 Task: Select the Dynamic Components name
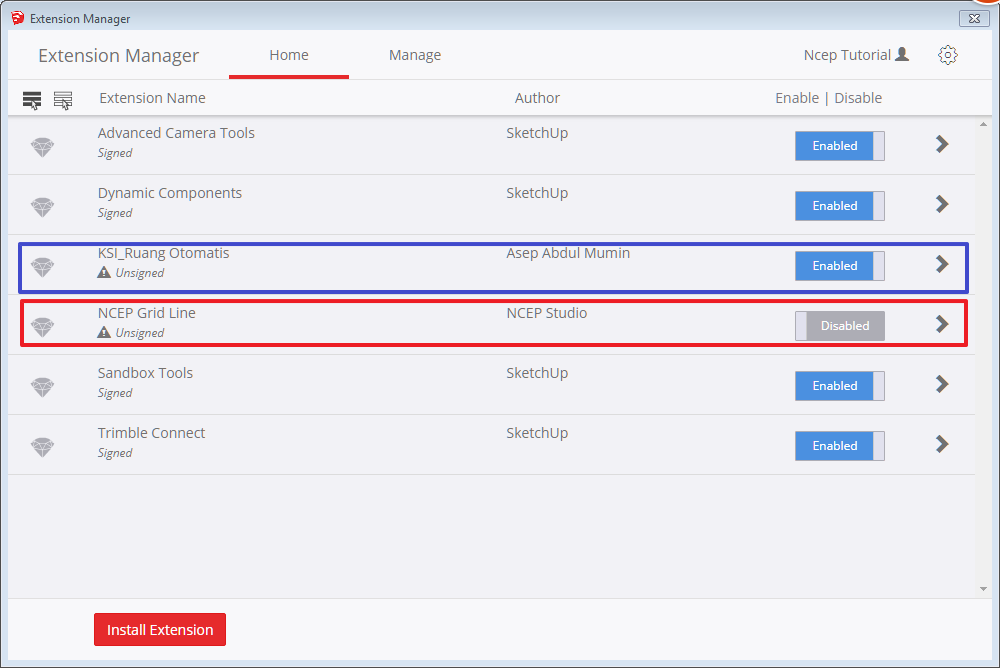tap(170, 193)
